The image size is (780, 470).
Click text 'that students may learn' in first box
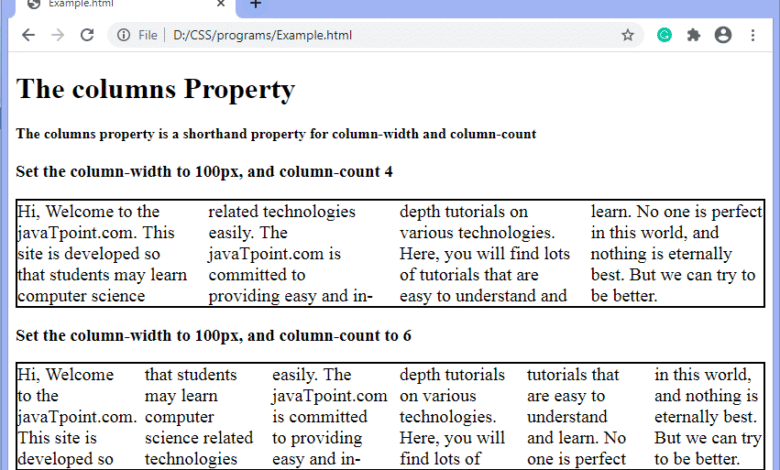point(102,275)
